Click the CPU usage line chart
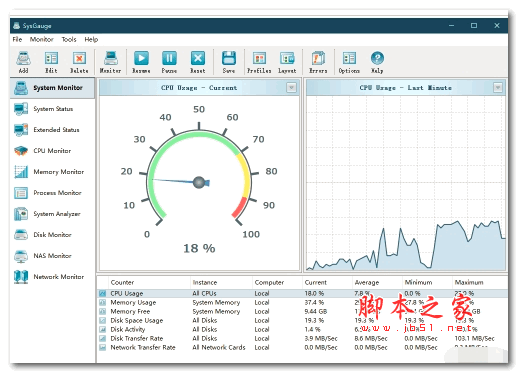Viewport: 519px width, 374px height. point(406,183)
